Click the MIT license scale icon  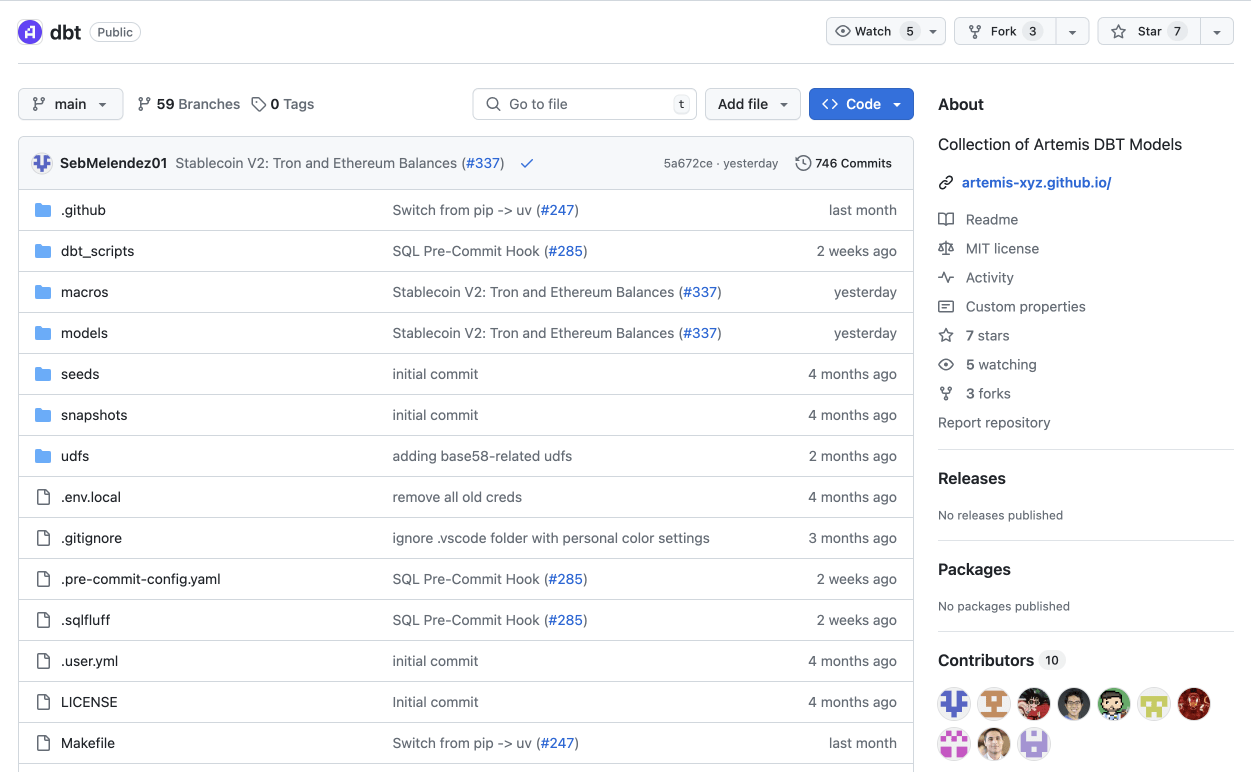946,248
